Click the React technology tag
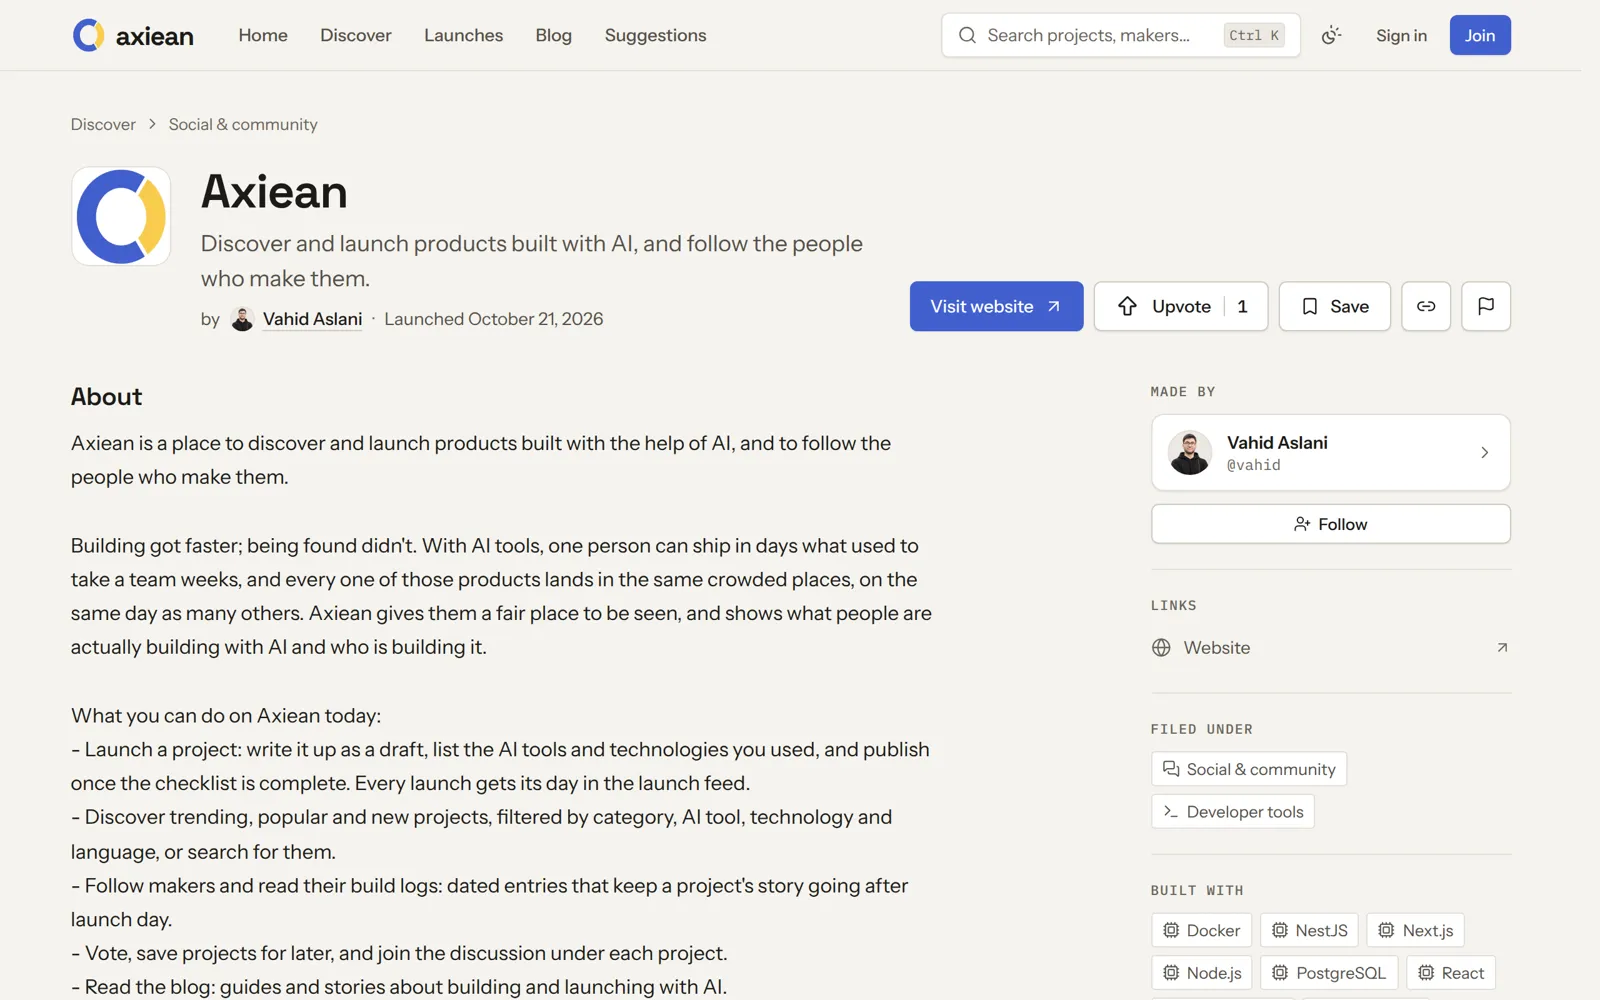This screenshot has width=1600, height=1000. pyautogui.click(x=1451, y=973)
